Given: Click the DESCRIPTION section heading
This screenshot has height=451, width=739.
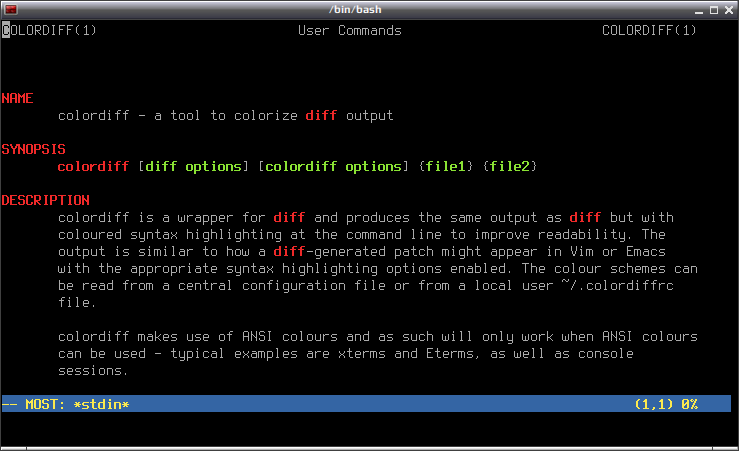Looking at the screenshot, I should click(45, 200).
